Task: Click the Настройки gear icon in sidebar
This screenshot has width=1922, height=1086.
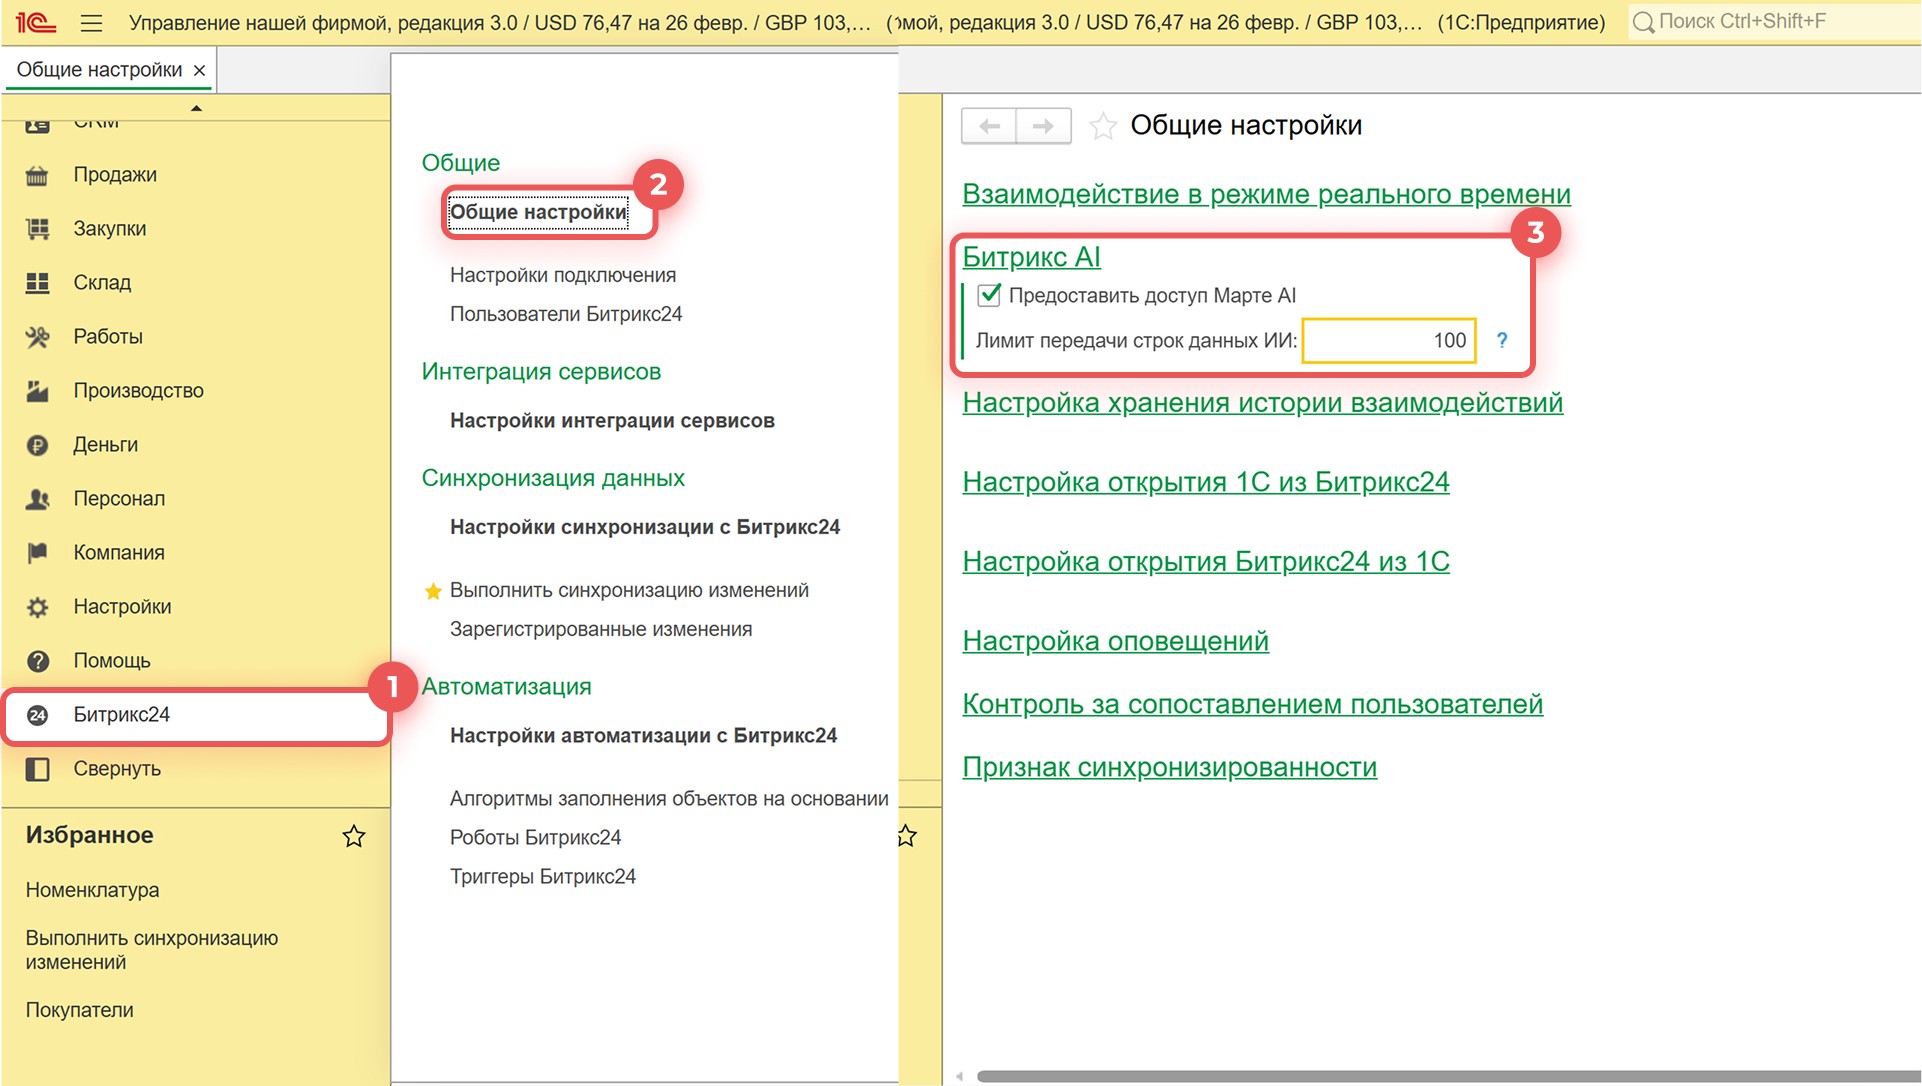Action: coord(38,607)
